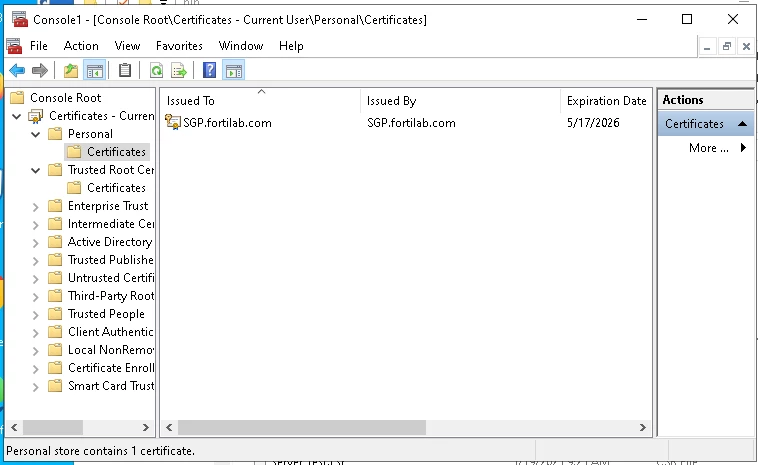758x465 pixels.
Task: Click the Issued By value SGP.fortilab.com
Action: 411,123
